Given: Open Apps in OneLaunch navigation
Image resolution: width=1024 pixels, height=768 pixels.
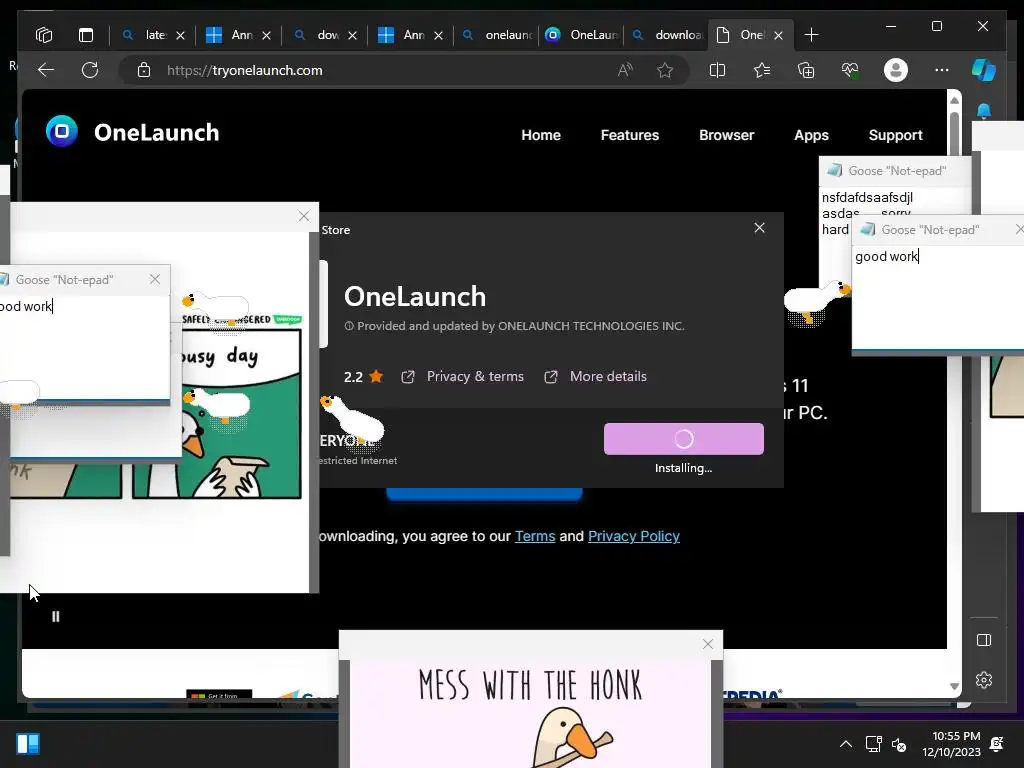Looking at the screenshot, I should (811, 135).
